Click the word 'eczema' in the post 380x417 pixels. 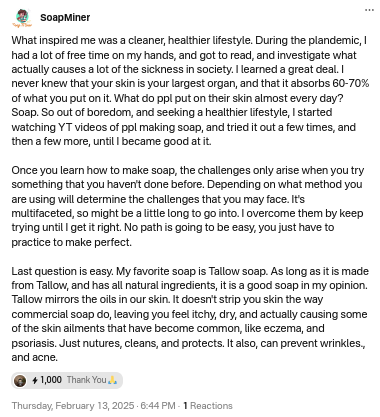coord(282,329)
